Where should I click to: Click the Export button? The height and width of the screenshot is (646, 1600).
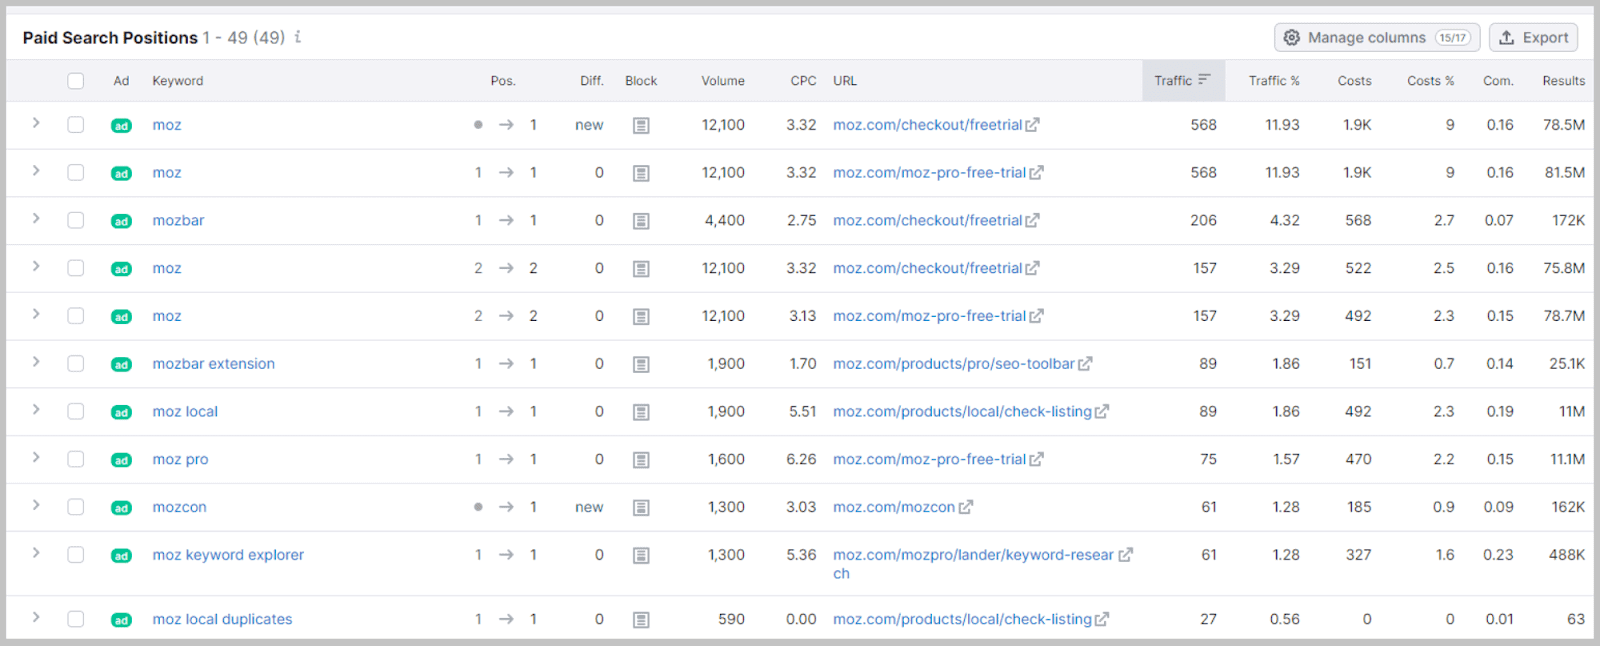1534,38
